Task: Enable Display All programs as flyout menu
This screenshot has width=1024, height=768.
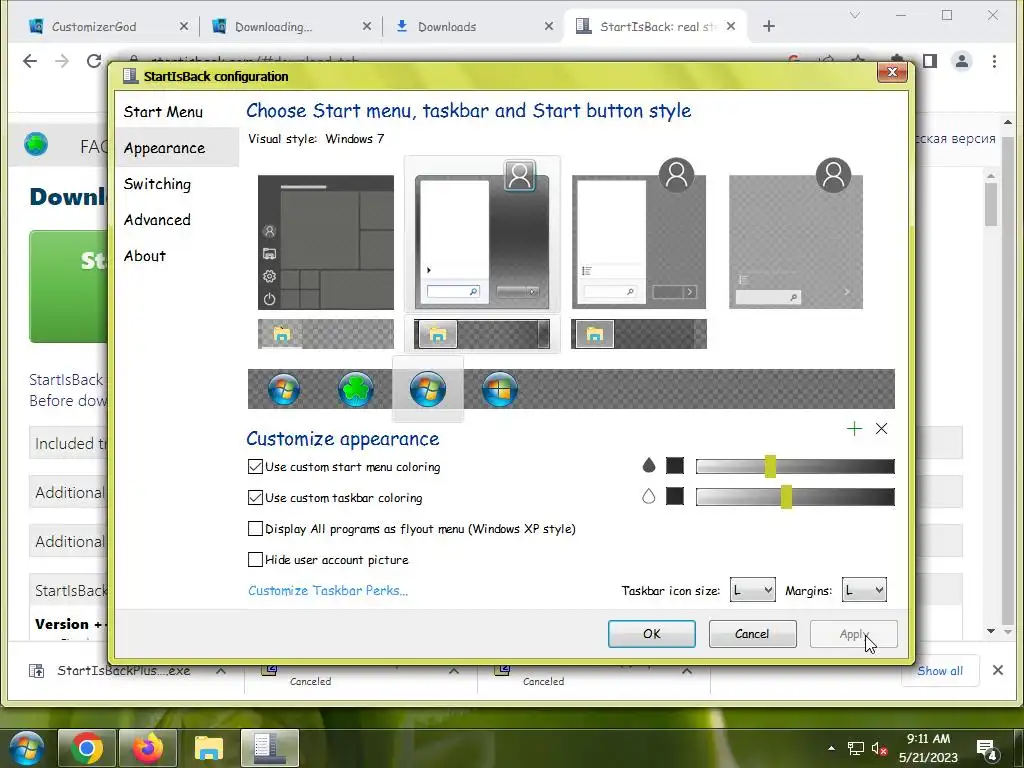Action: pyautogui.click(x=255, y=528)
